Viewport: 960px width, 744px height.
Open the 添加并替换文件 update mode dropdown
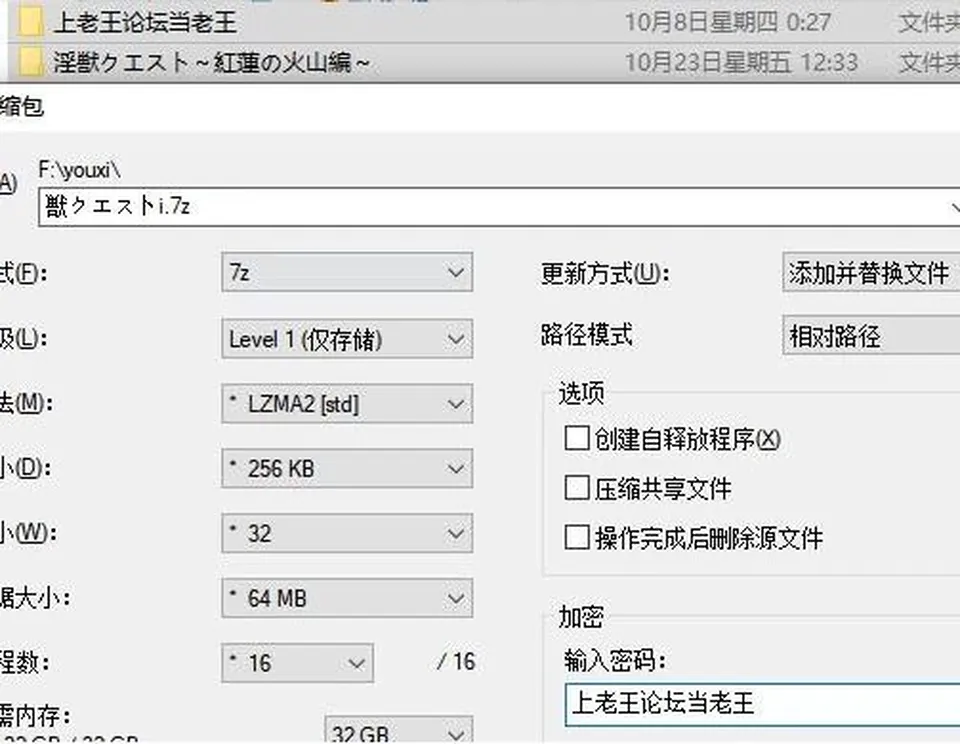point(871,272)
